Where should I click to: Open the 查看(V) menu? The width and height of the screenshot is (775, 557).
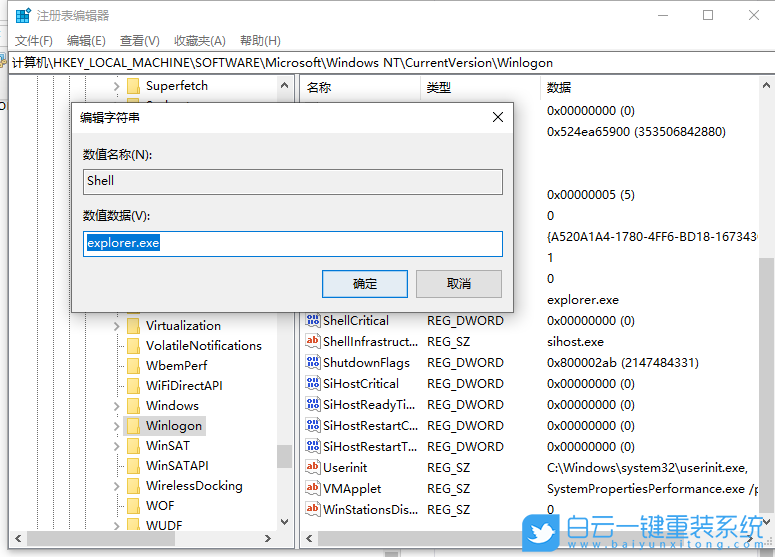point(140,41)
